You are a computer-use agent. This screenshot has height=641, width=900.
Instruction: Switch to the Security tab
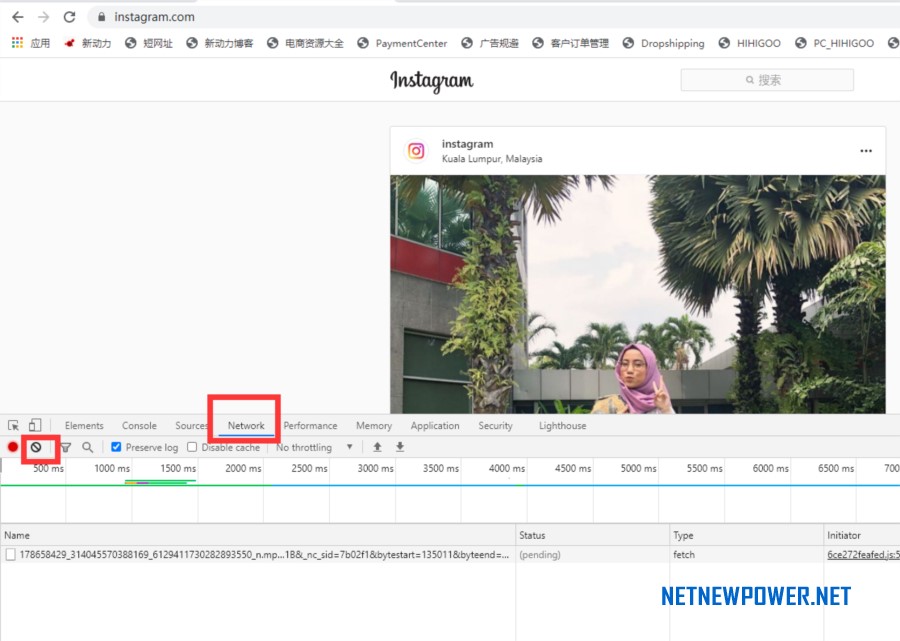495,425
